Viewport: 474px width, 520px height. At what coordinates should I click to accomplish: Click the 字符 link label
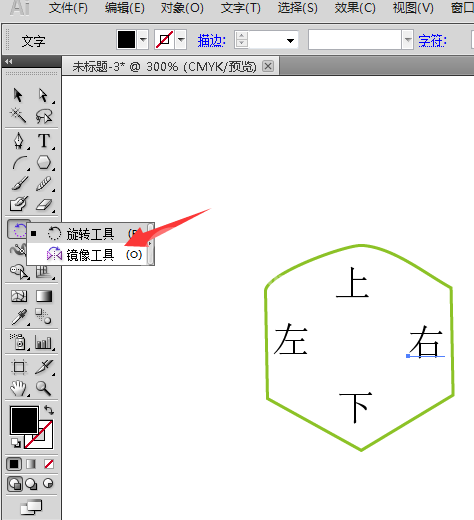[x=432, y=41]
